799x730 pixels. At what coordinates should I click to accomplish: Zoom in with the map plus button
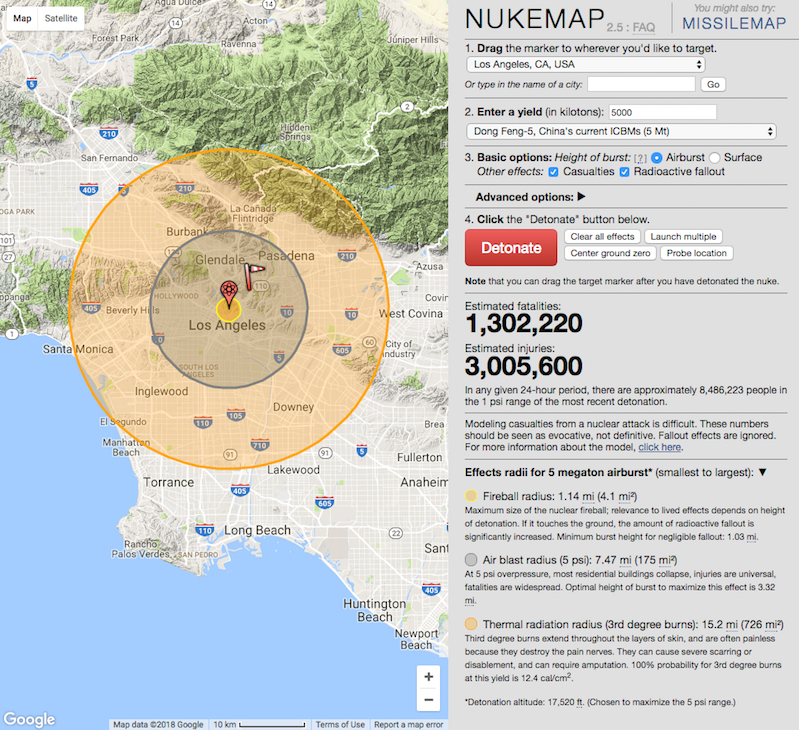428,676
